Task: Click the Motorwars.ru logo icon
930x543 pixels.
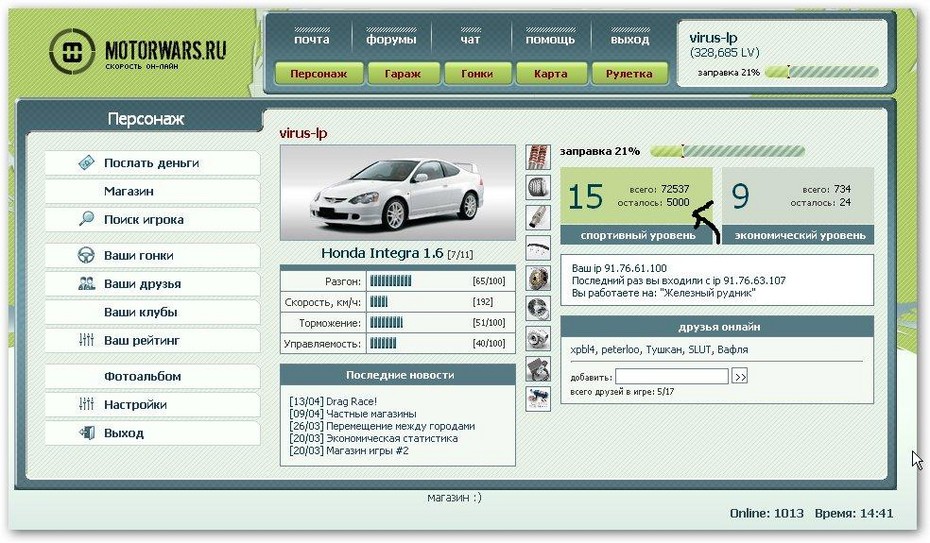Action: pos(72,52)
